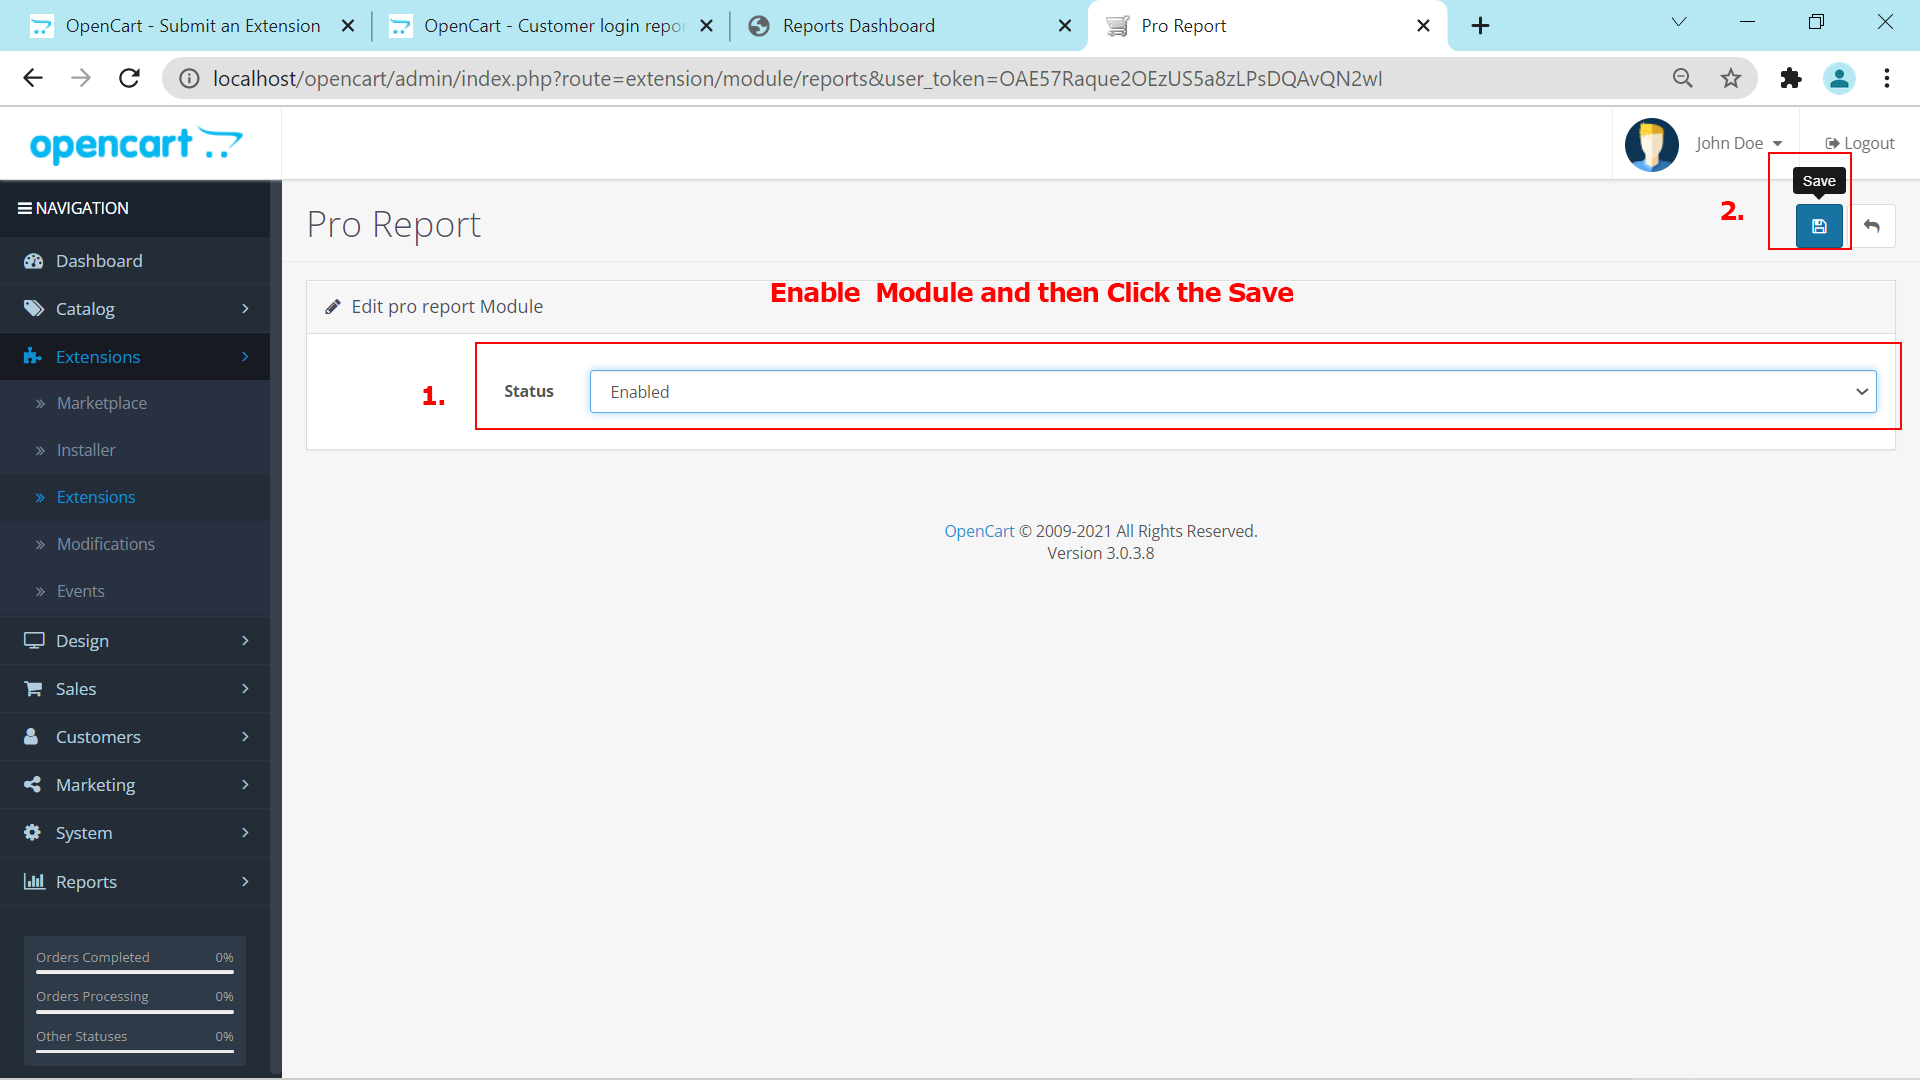Open the Installer submenu item

tap(86, 450)
